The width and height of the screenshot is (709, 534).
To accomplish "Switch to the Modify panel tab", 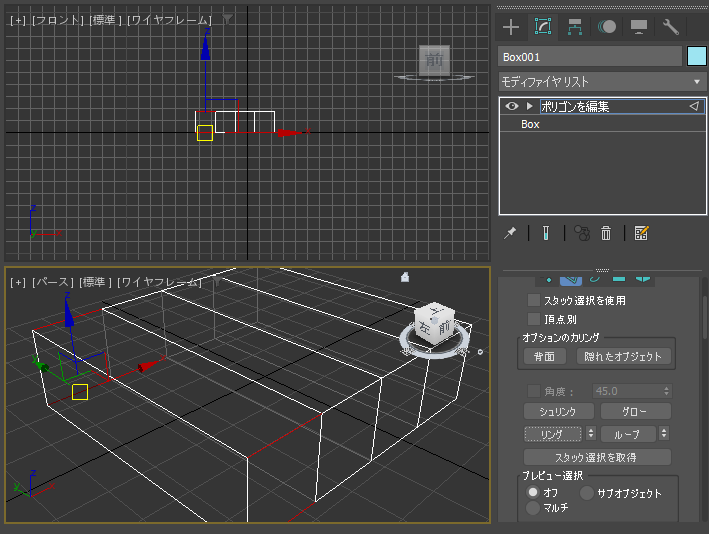I will [543, 27].
